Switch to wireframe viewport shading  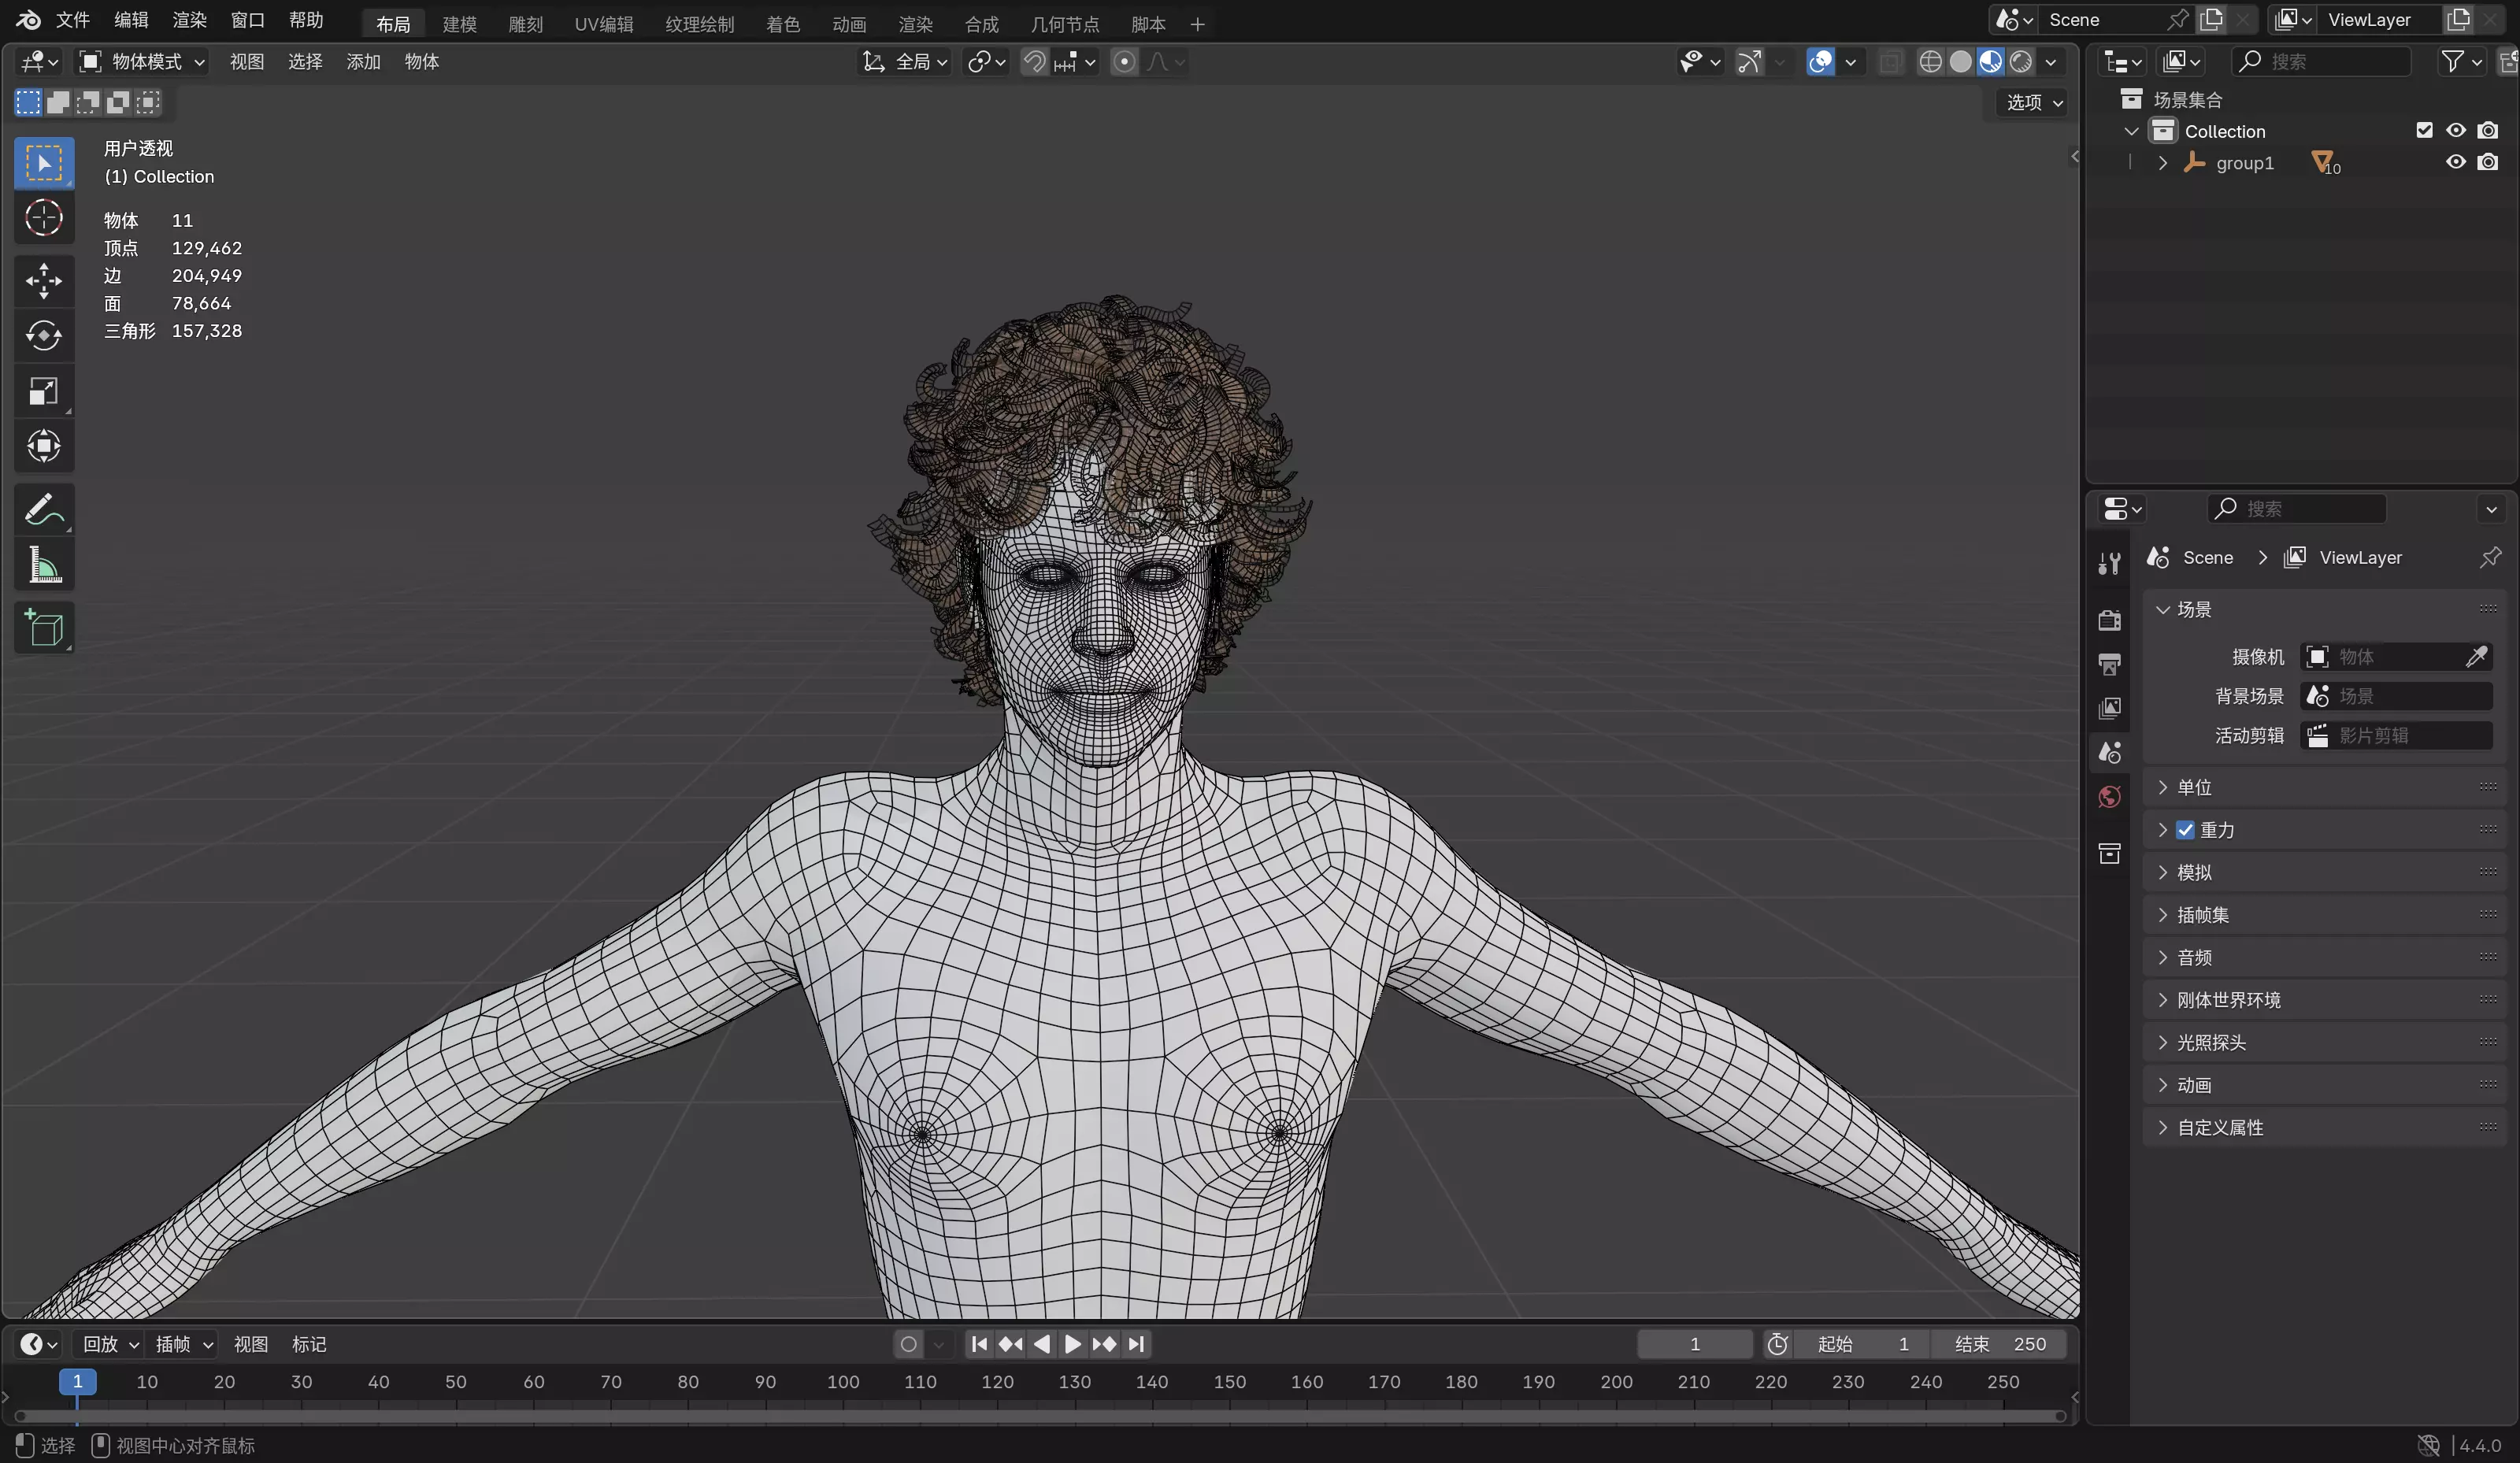[1931, 62]
